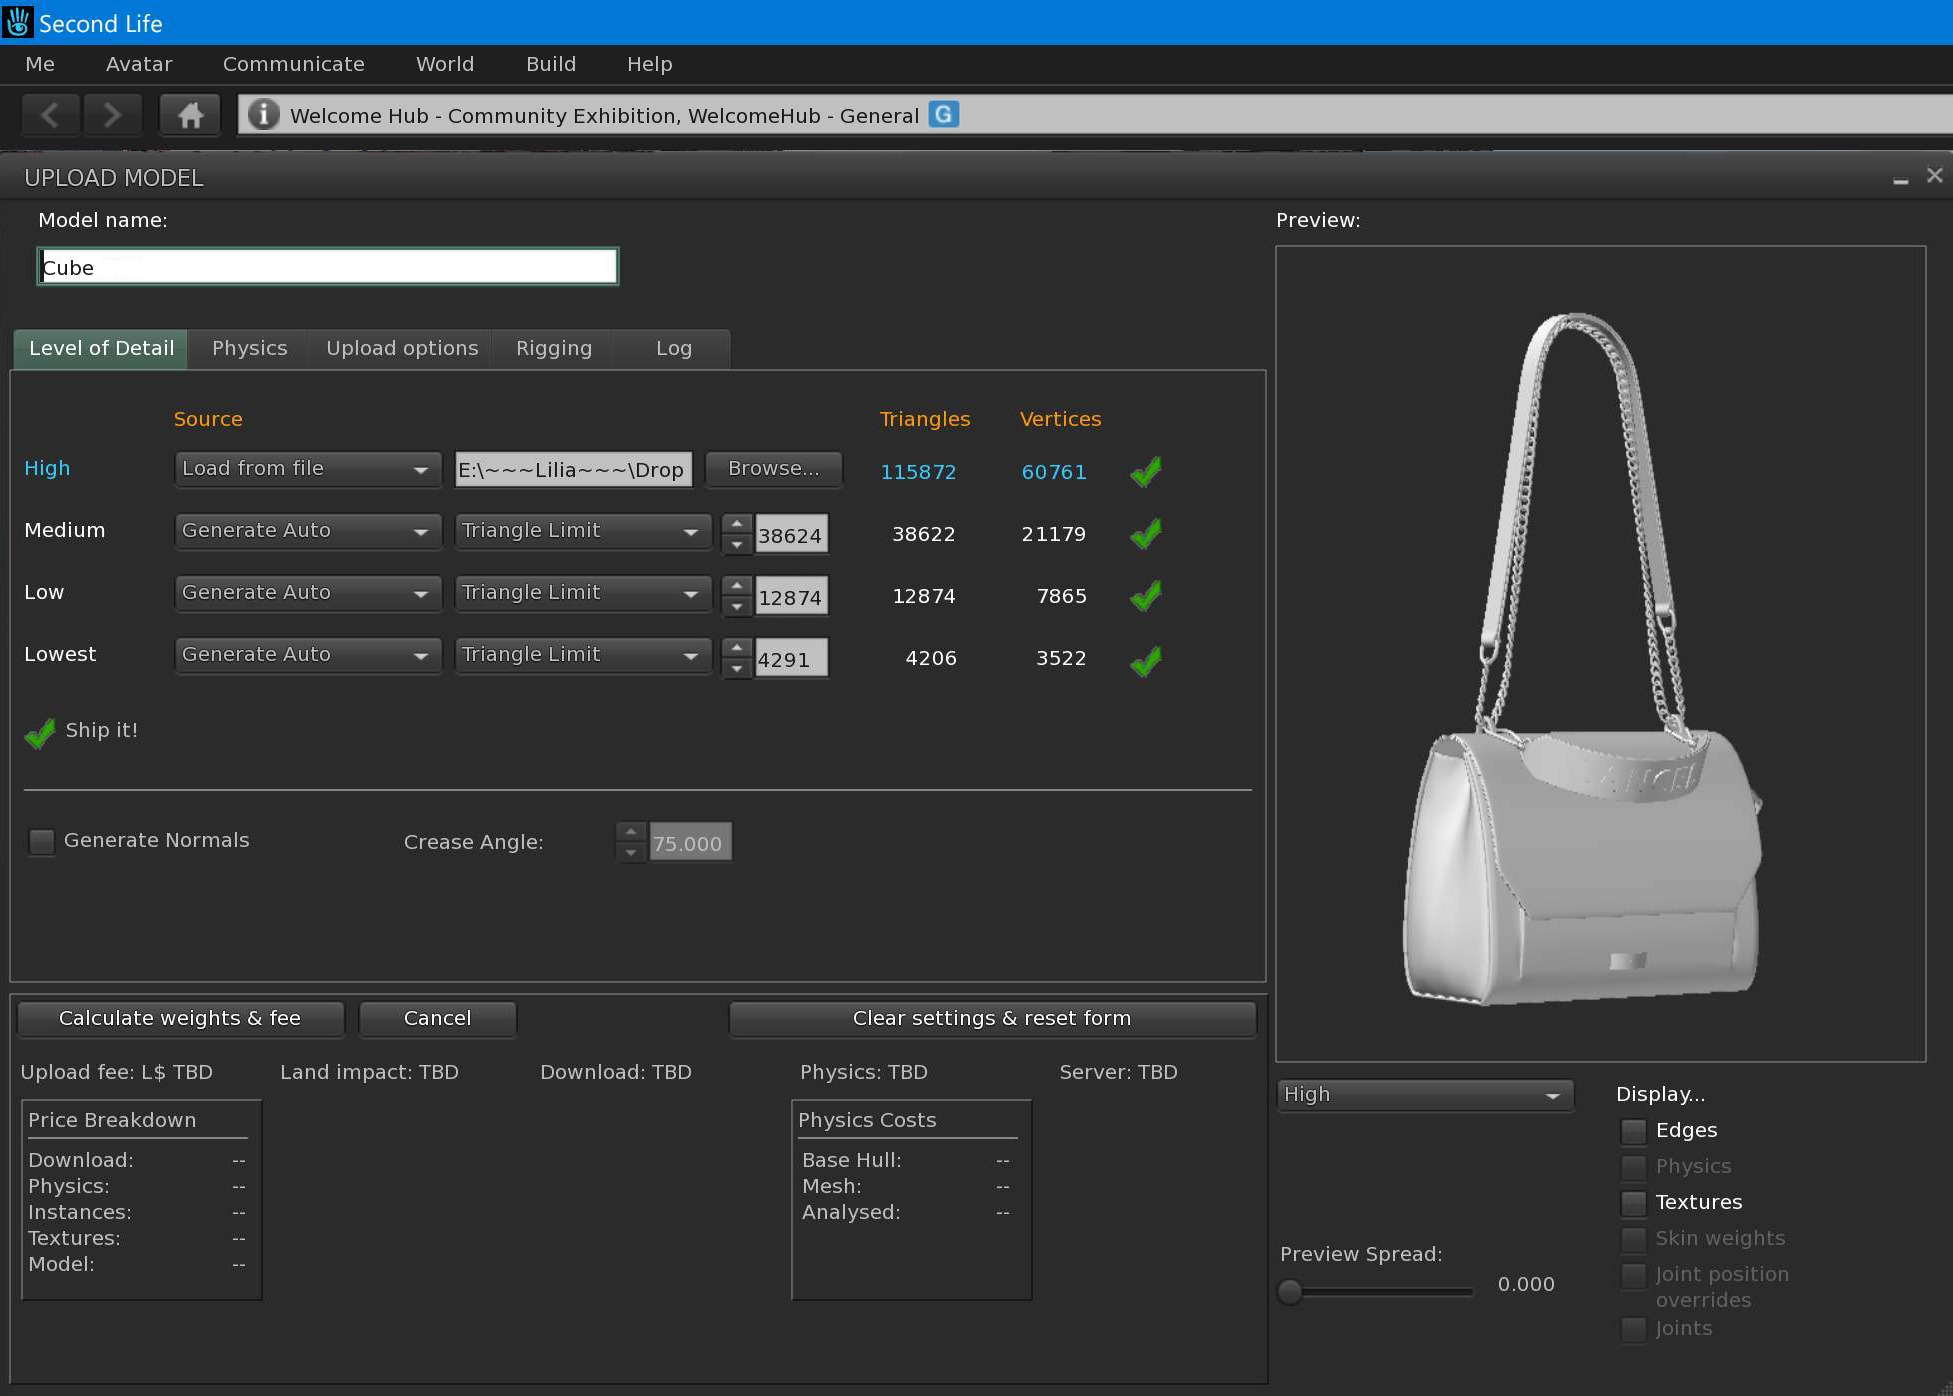This screenshot has height=1396, width=1953.
Task: Click Calculate weights & fee button
Action: coord(180,1018)
